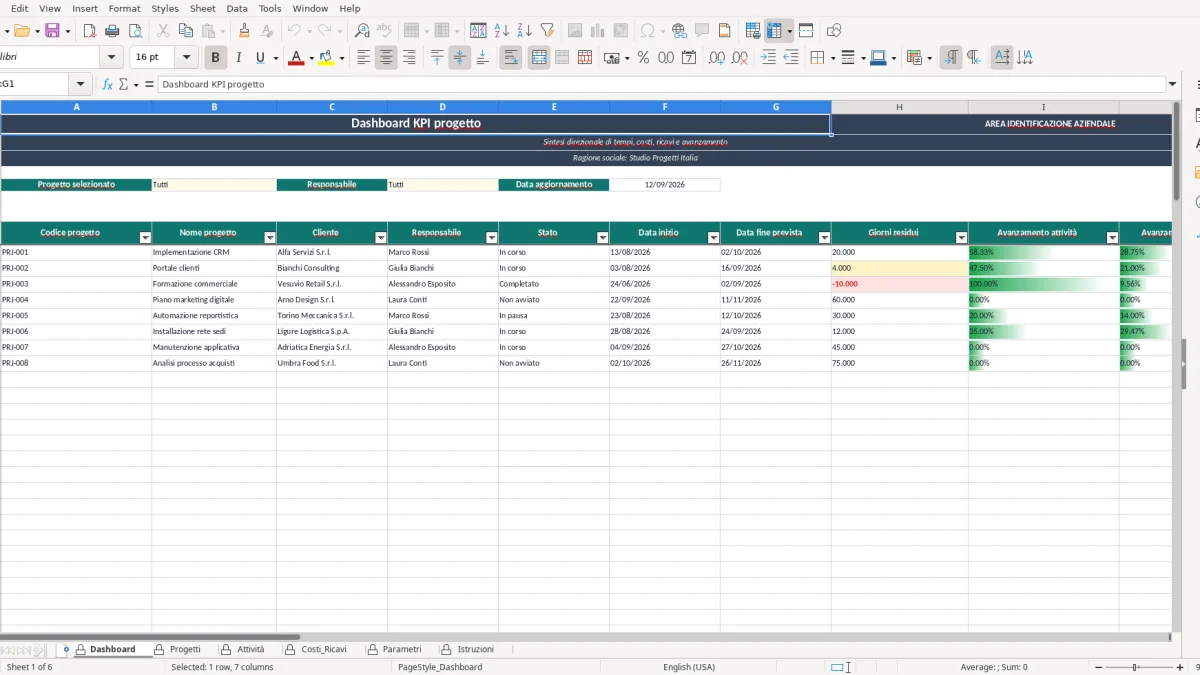Open the font size dropdown next to 16 pt
Screen dimensions: 1200x675
click(x=186, y=58)
